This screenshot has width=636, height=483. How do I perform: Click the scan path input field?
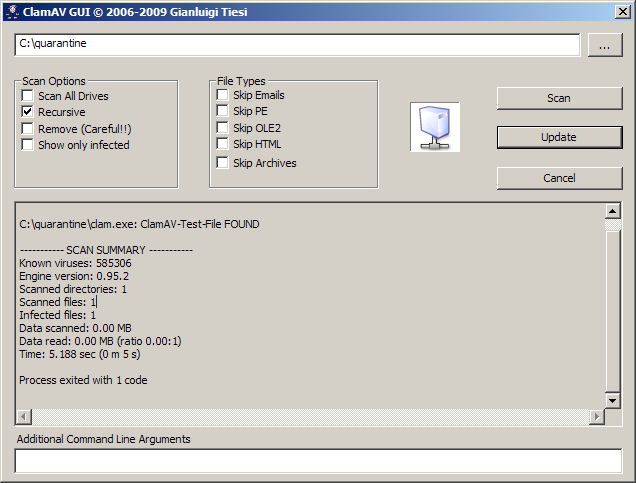tap(296, 45)
